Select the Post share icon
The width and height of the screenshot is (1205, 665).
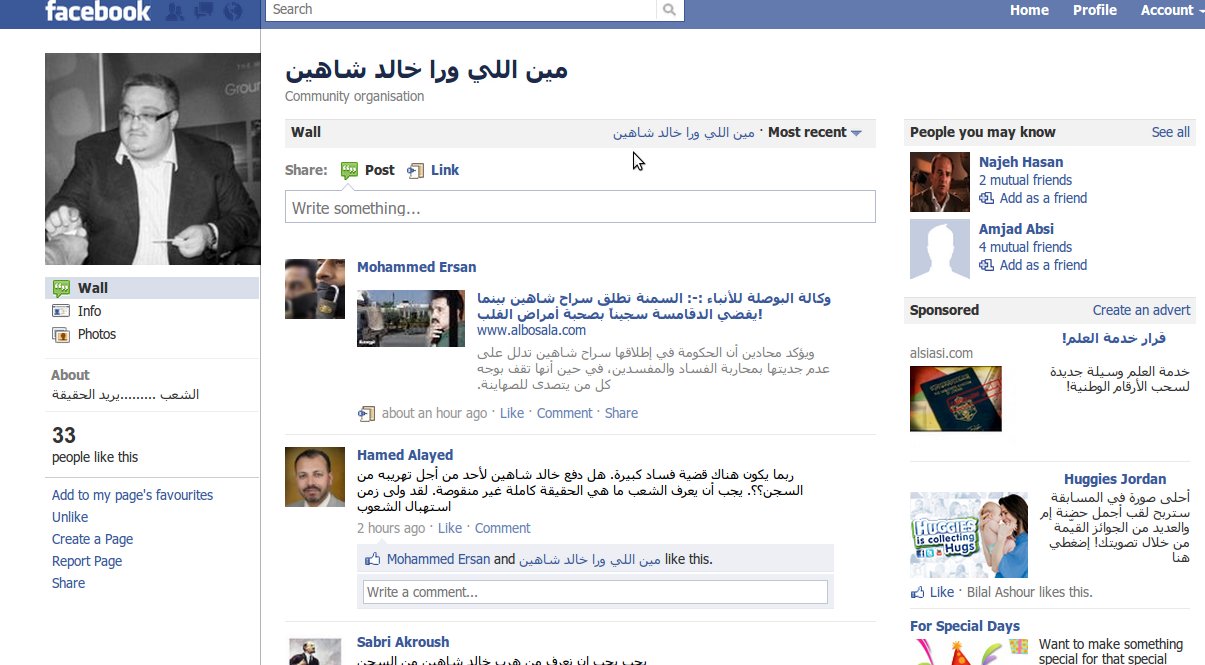349,171
